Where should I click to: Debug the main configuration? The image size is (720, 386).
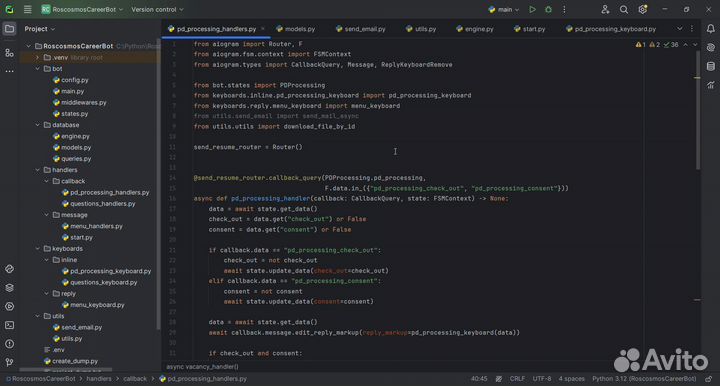pos(548,9)
